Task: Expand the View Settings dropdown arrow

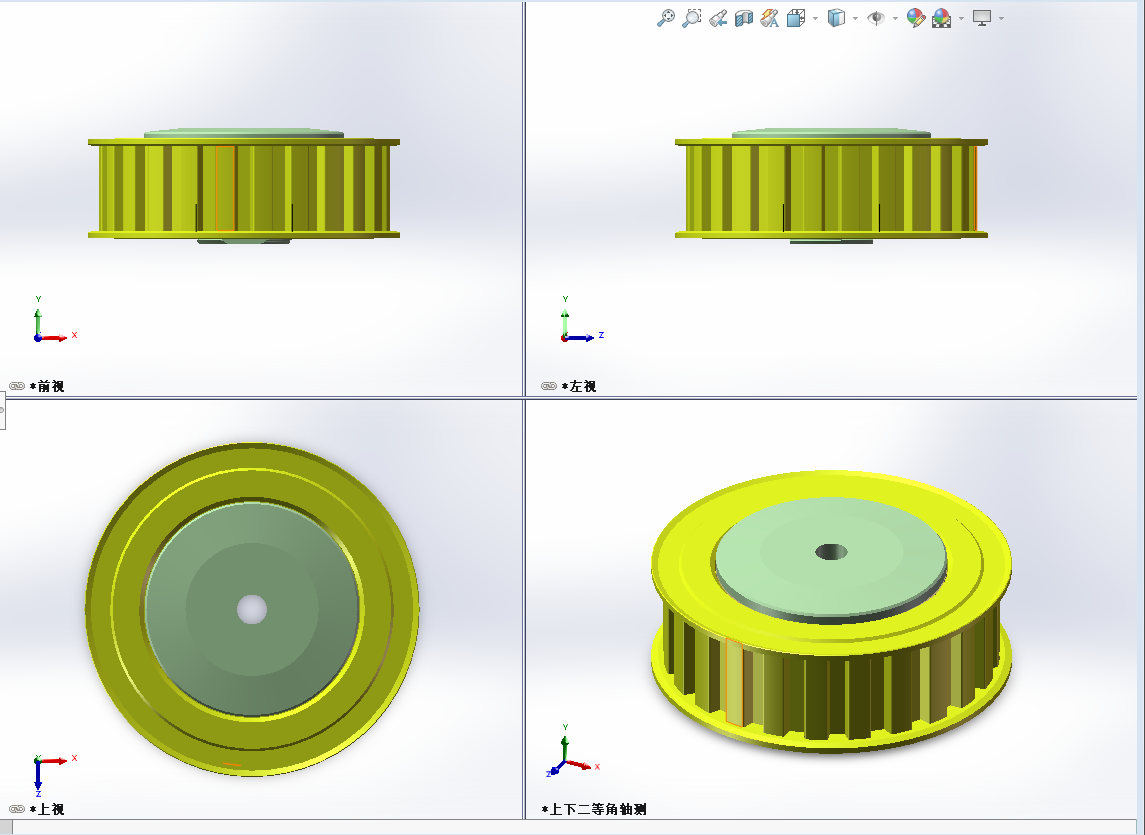Action: [1001, 18]
